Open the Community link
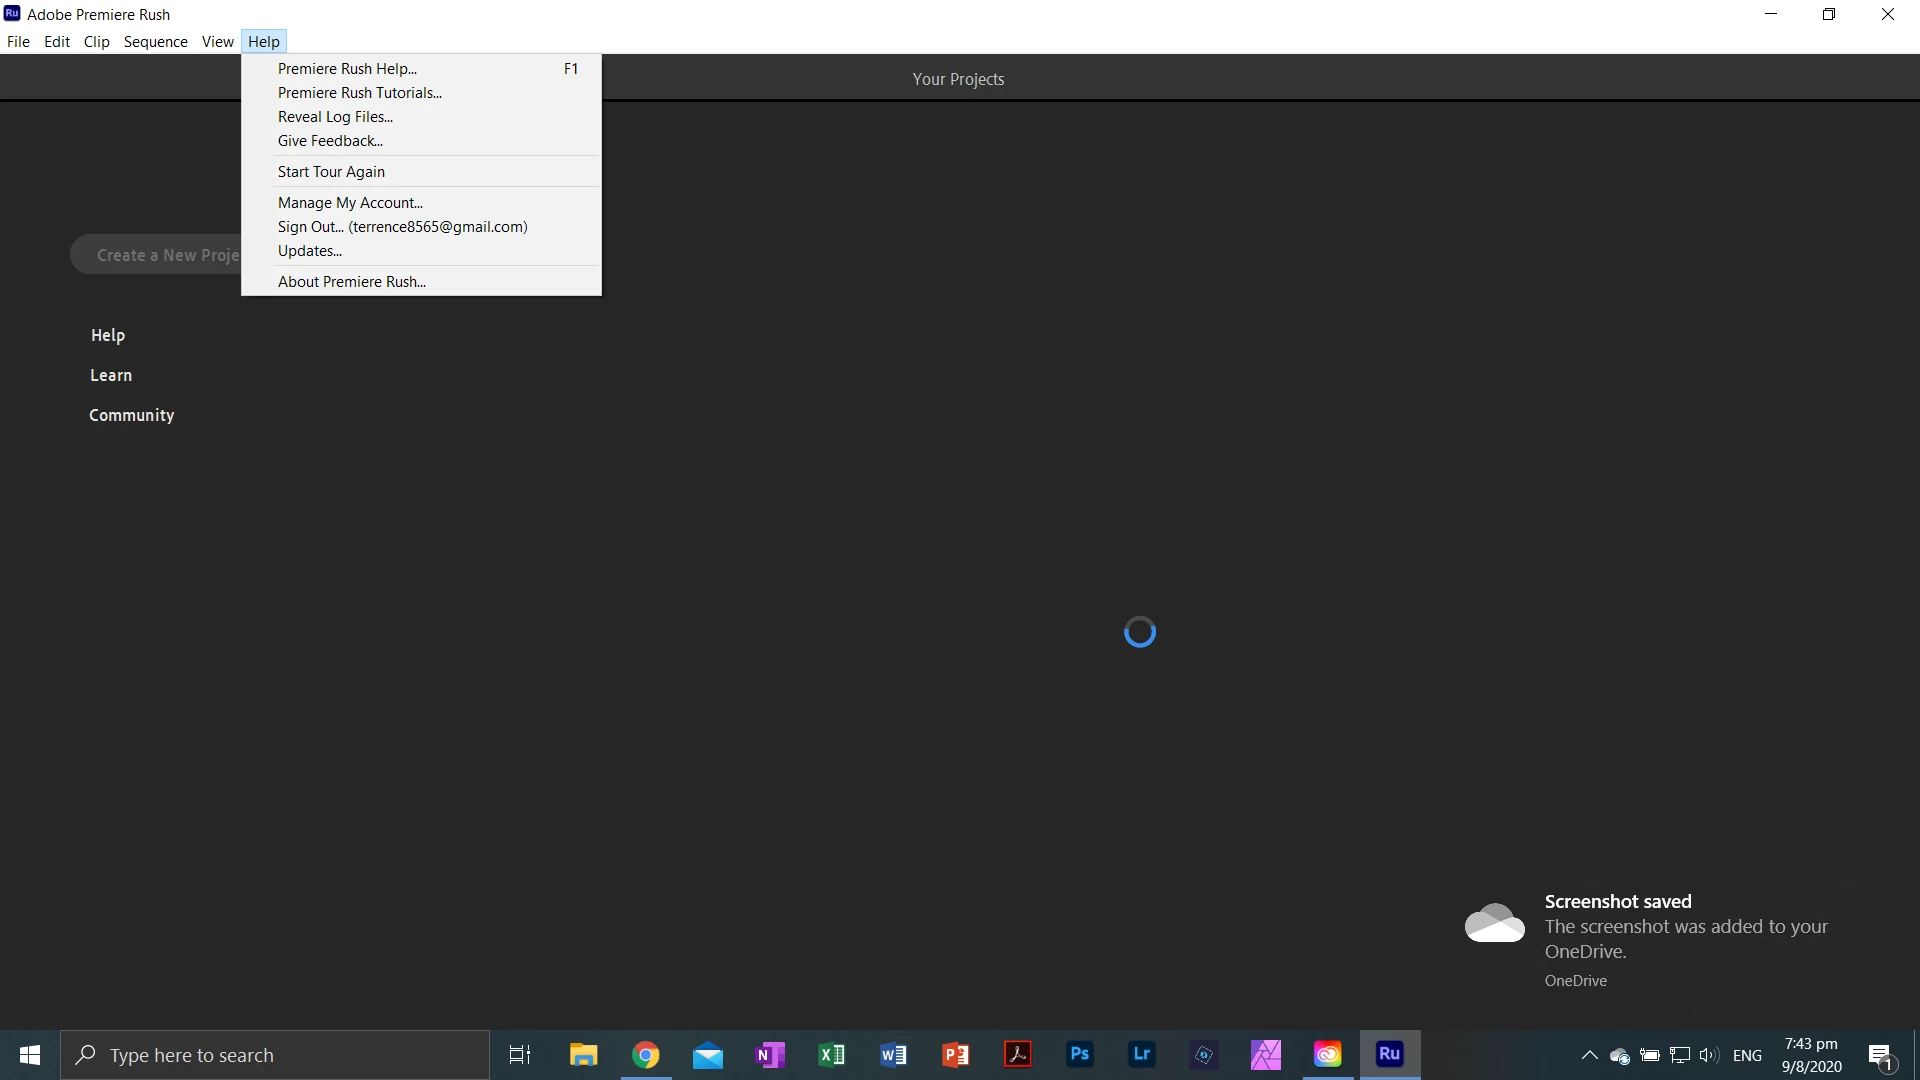The height and width of the screenshot is (1080, 1920). (x=131, y=415)
